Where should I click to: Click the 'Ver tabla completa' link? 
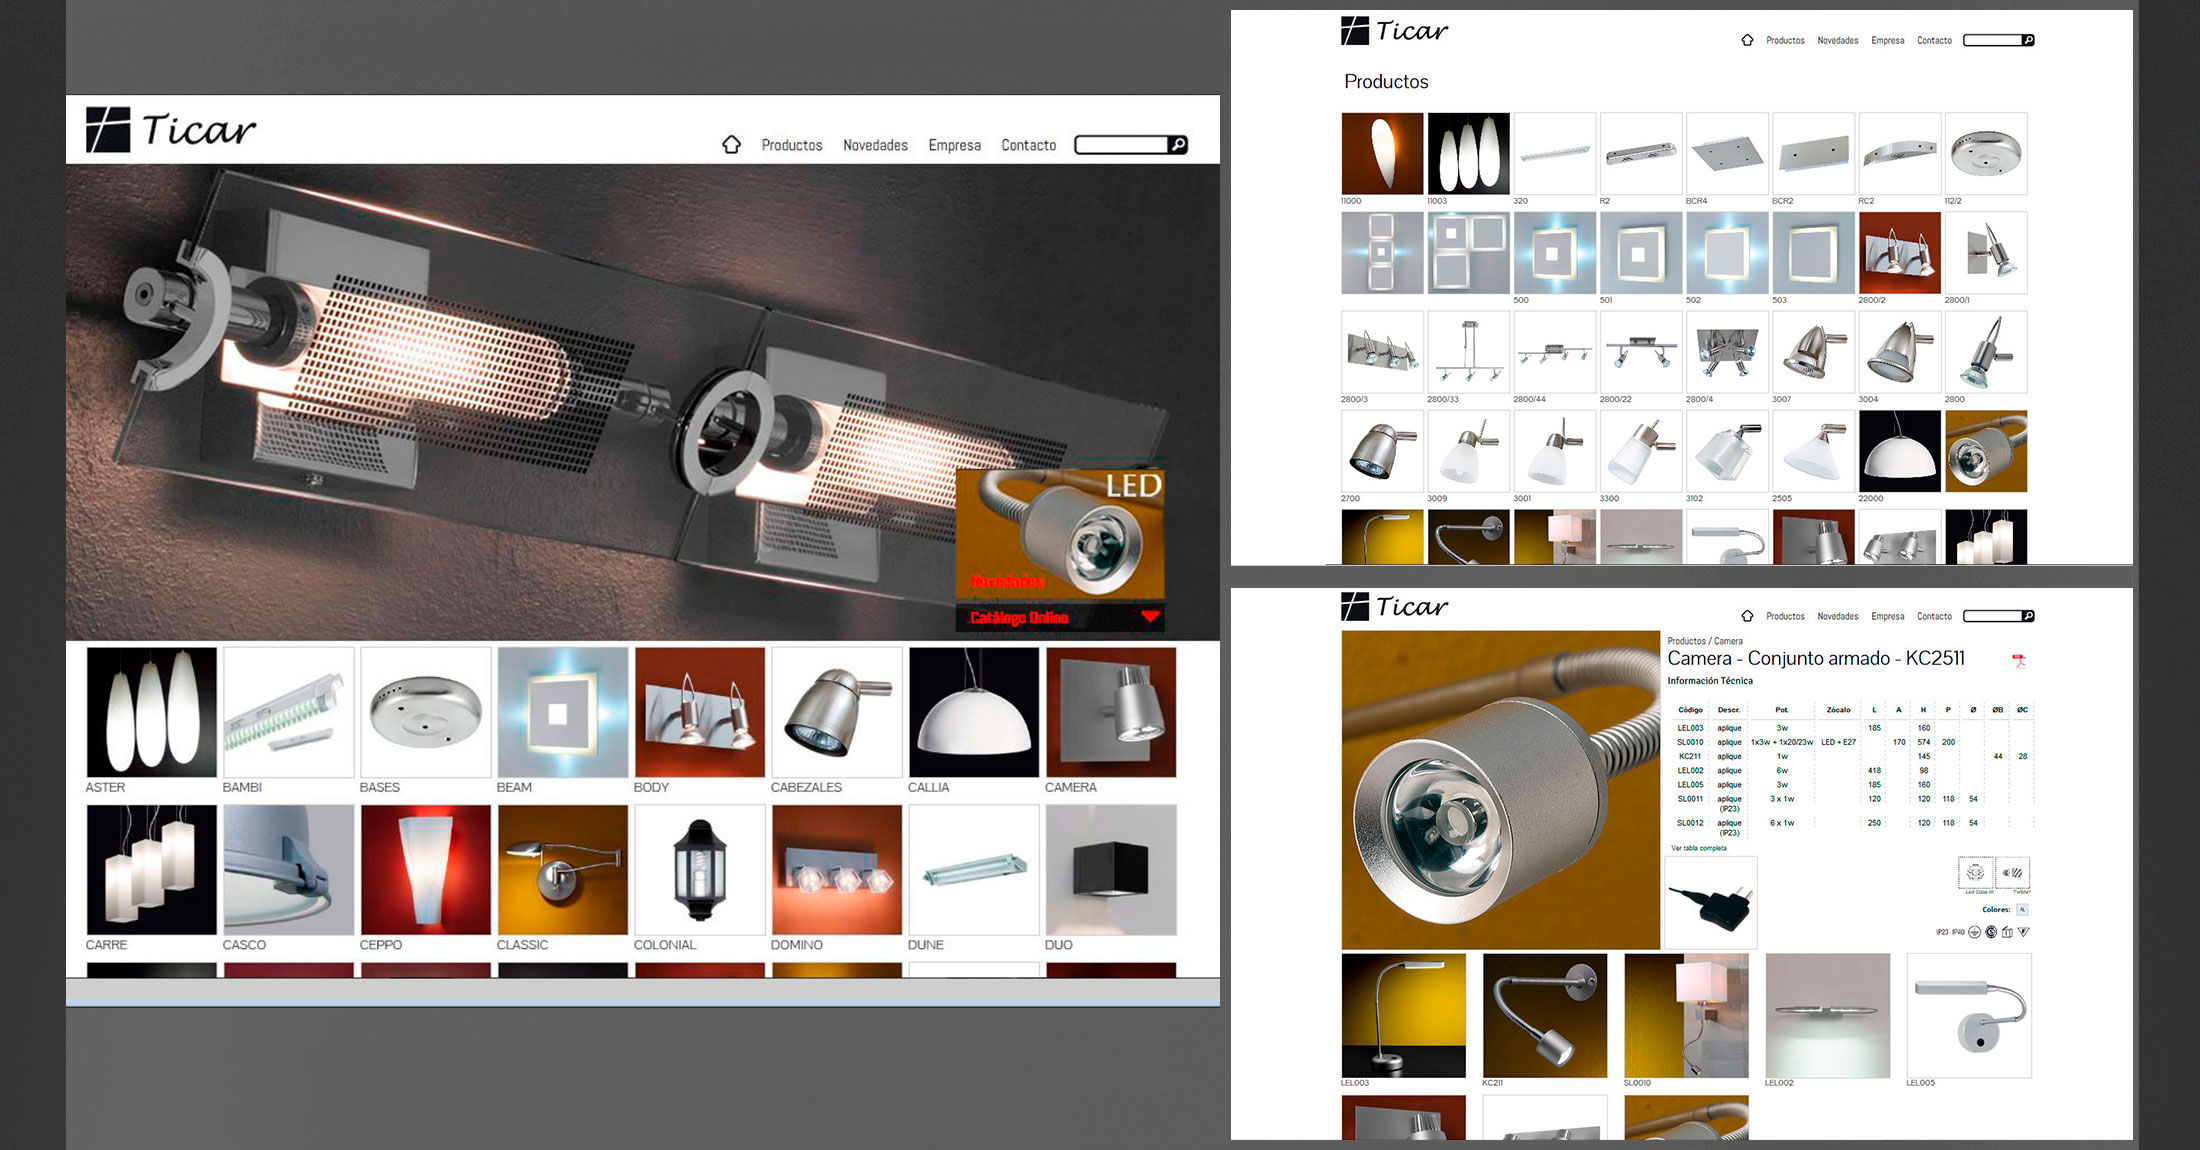(x=1698, y=848)
